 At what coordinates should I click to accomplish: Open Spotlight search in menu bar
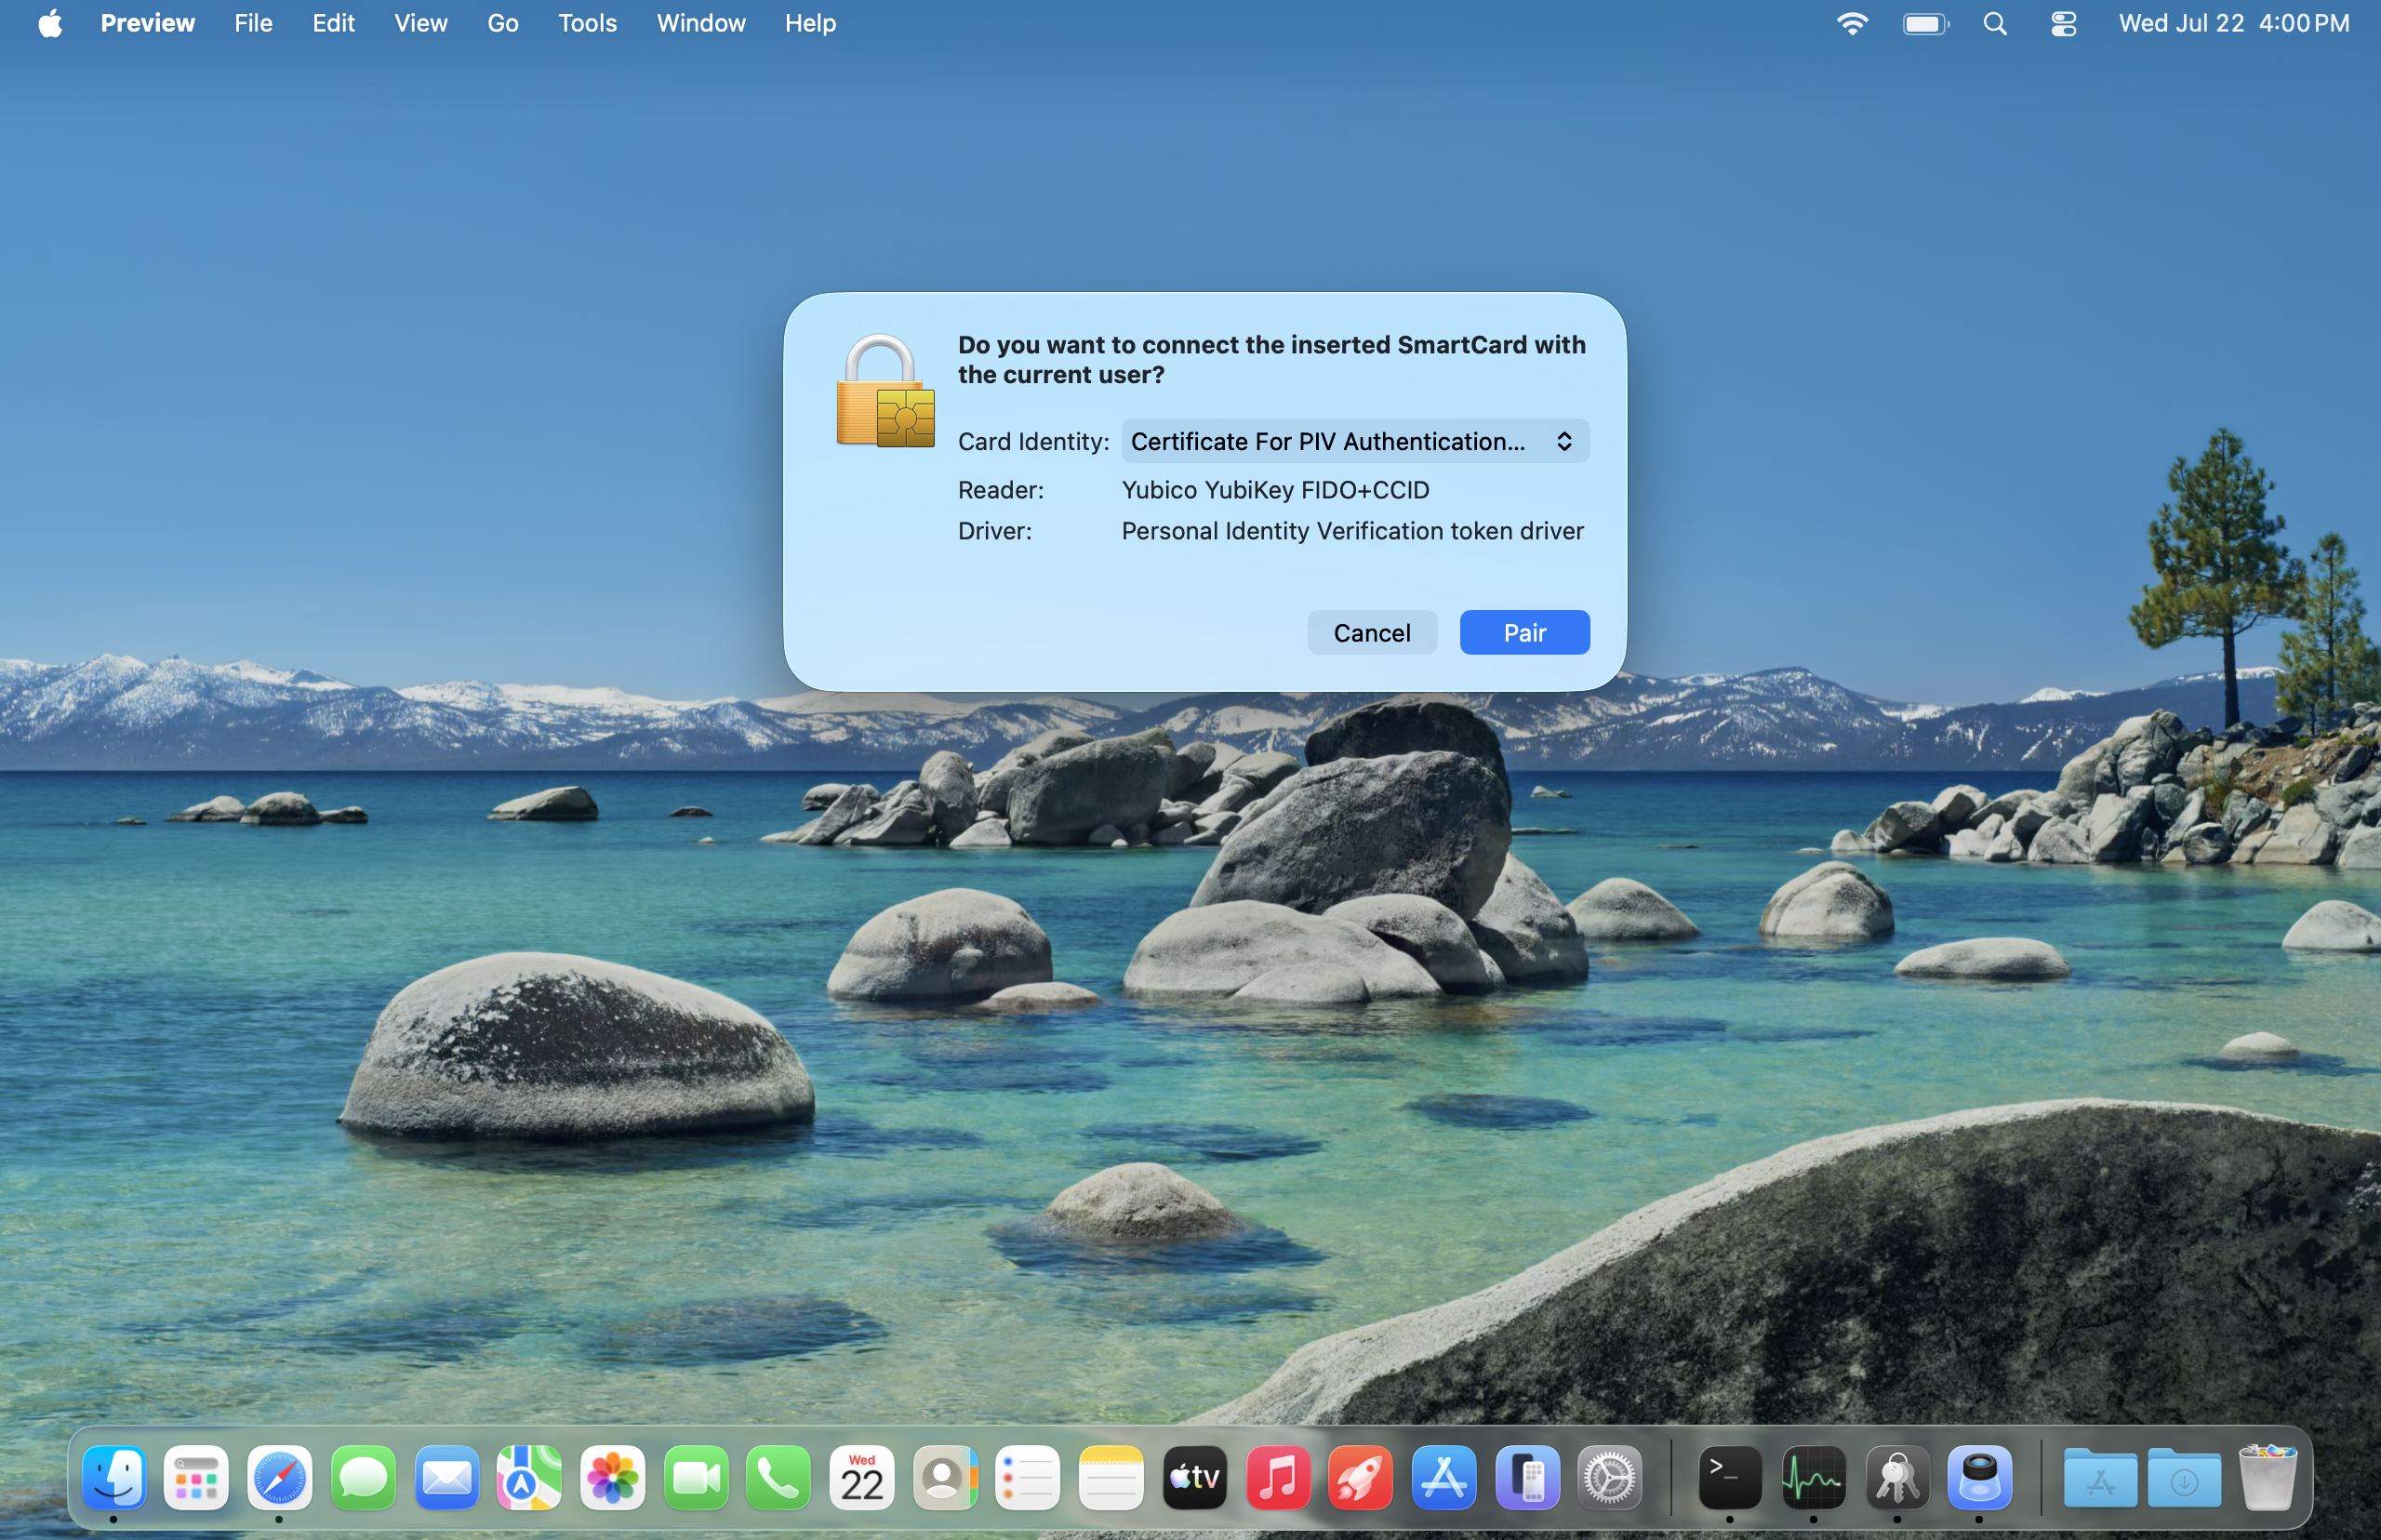click(1995, 23)
